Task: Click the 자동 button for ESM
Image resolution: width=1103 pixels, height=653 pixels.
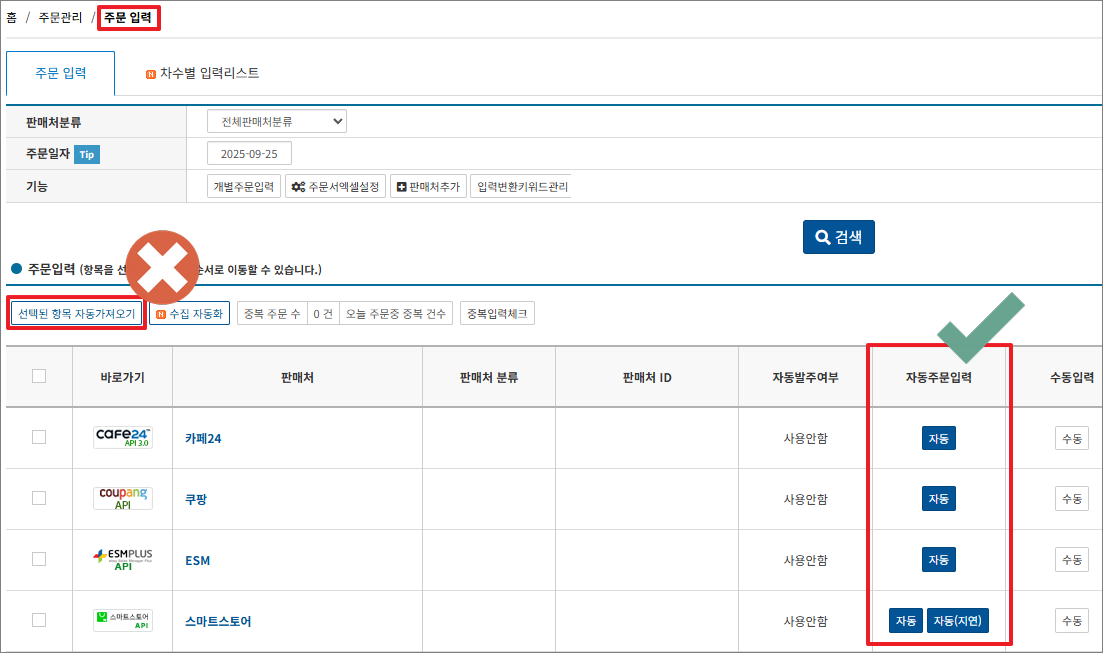Action: [x=939, y=560]
